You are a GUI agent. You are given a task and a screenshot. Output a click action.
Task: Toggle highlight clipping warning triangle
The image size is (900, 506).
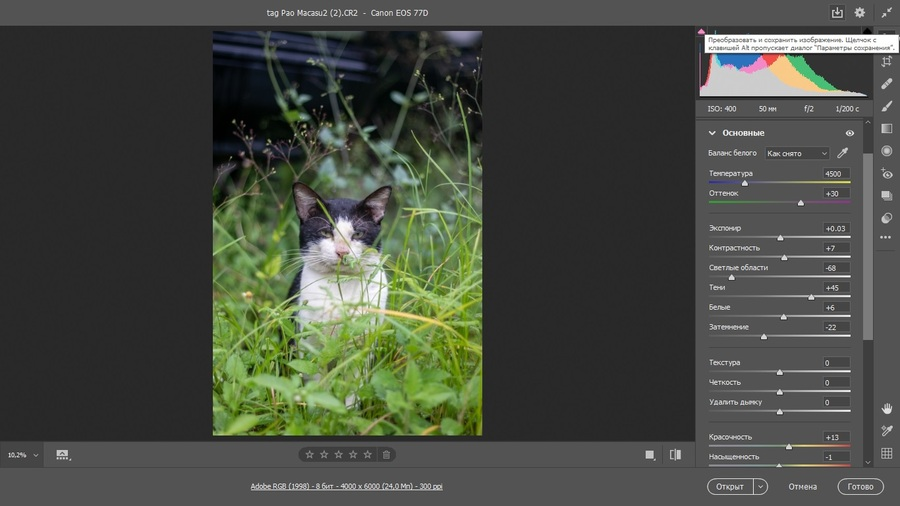pos(867,30)
